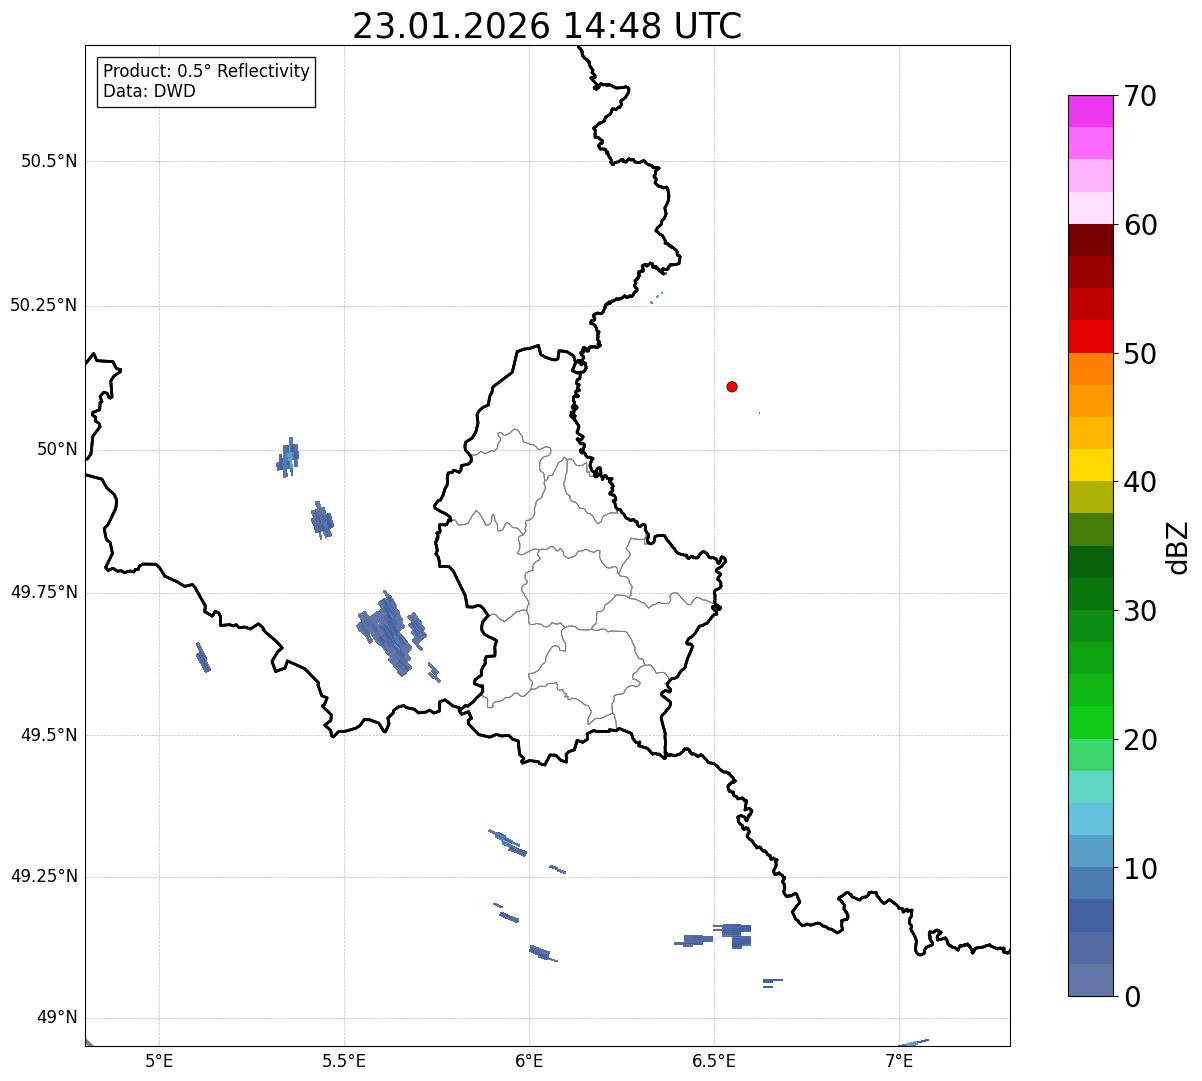
Task: Click the '5°E' longitude label
Action: (159, 1060)
